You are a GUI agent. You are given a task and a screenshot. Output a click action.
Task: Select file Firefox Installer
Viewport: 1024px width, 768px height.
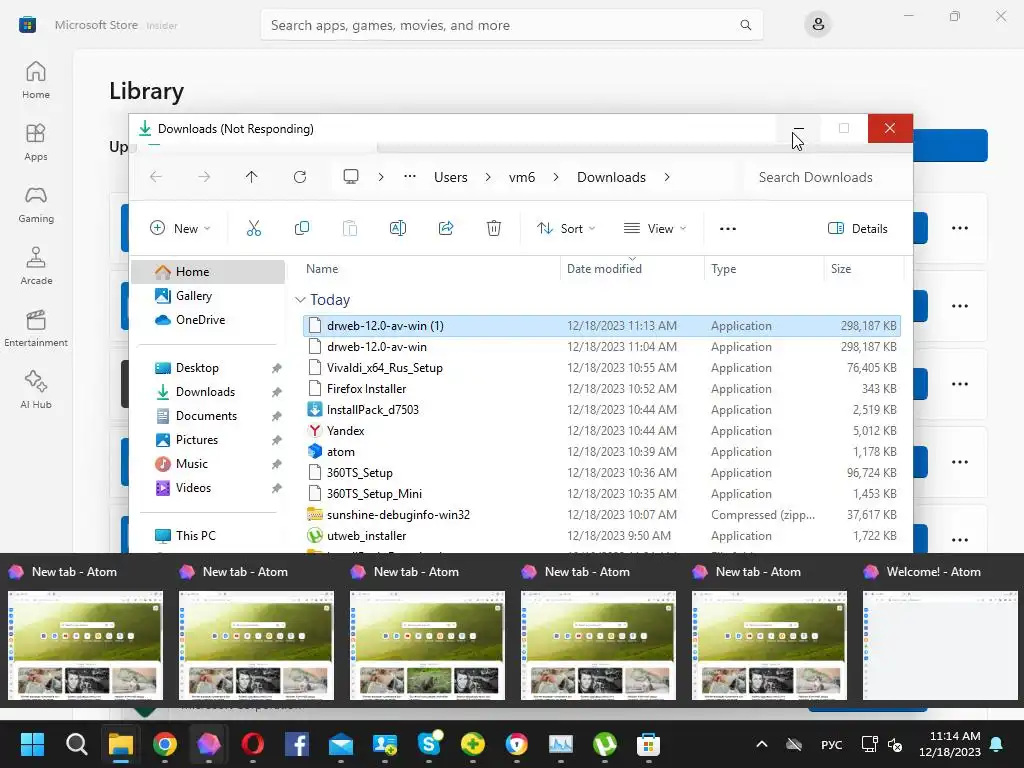pos(601,389)
